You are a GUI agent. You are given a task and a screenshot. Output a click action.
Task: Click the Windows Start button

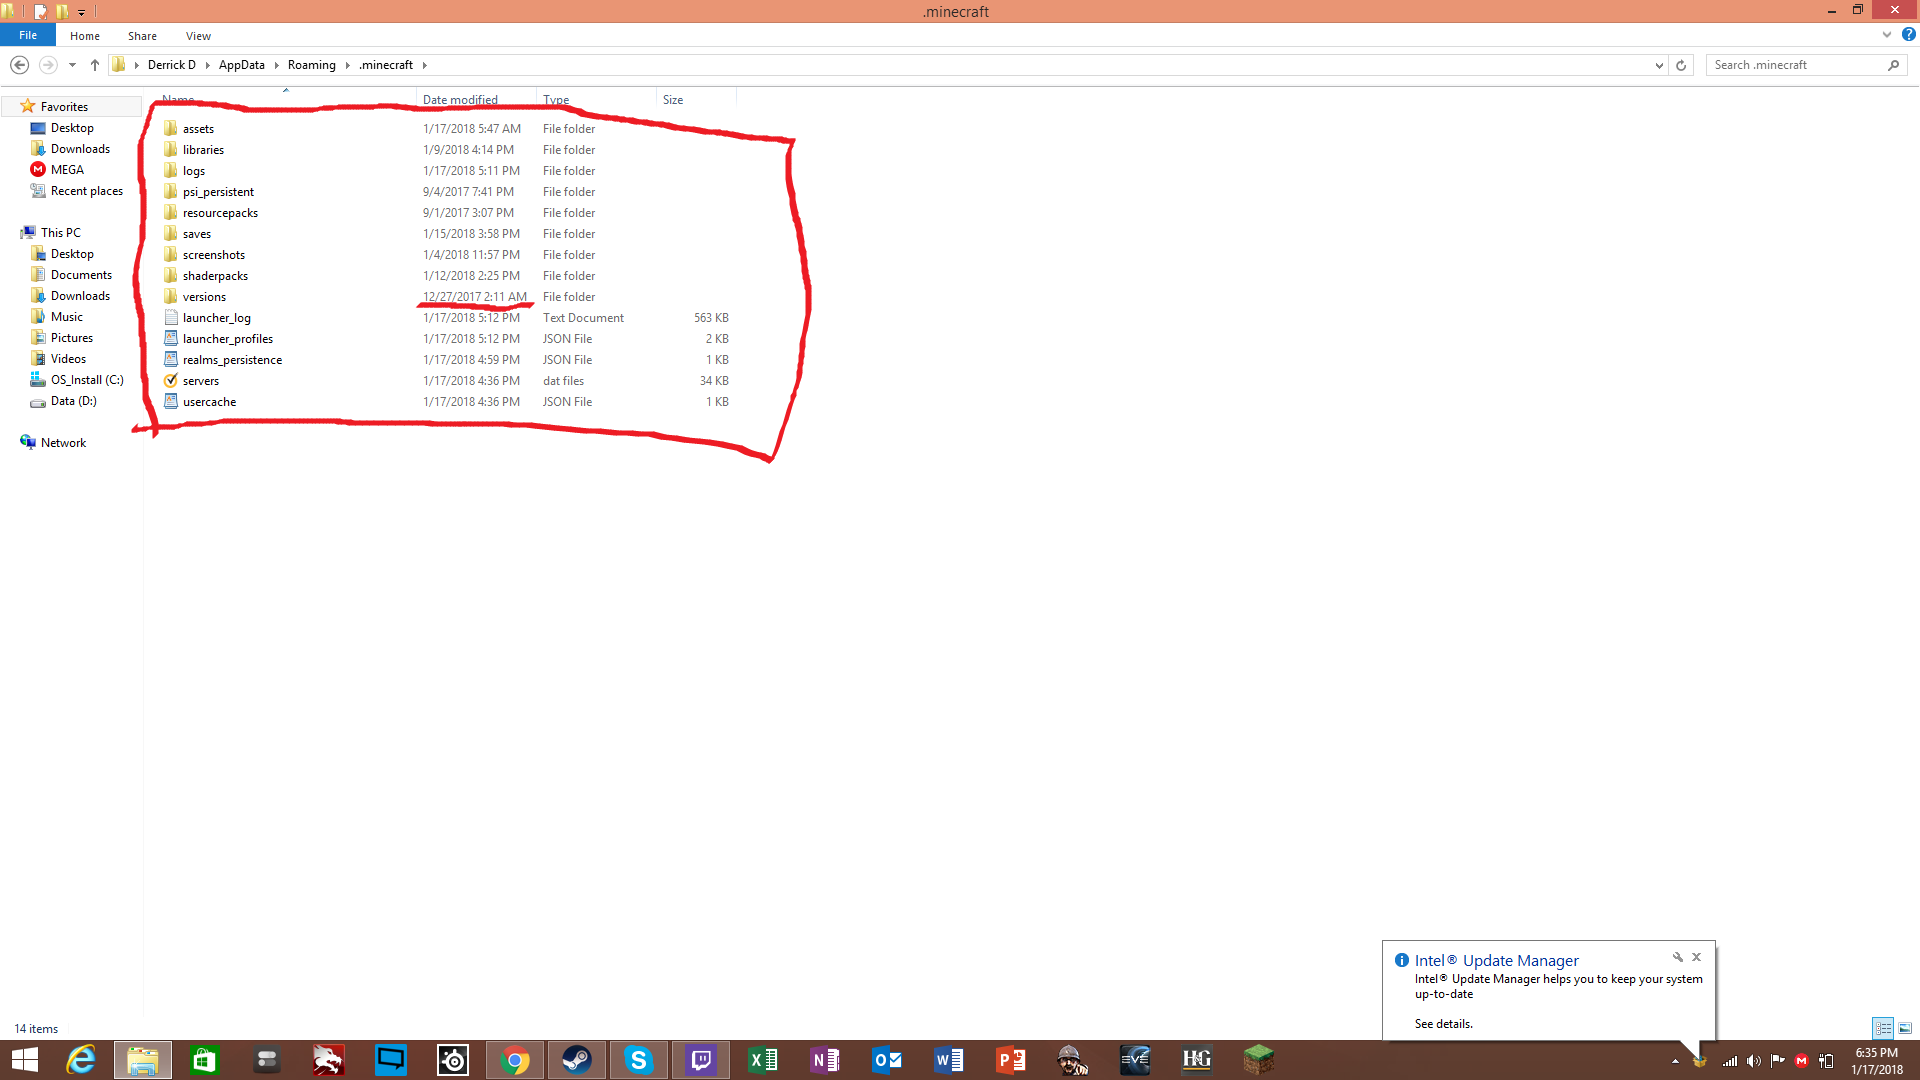point(24,1060)
